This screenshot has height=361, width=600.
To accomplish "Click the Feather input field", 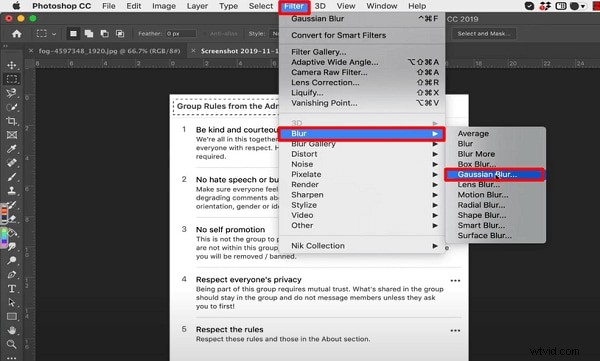I will pyautogui.click(x=181, y=34).
